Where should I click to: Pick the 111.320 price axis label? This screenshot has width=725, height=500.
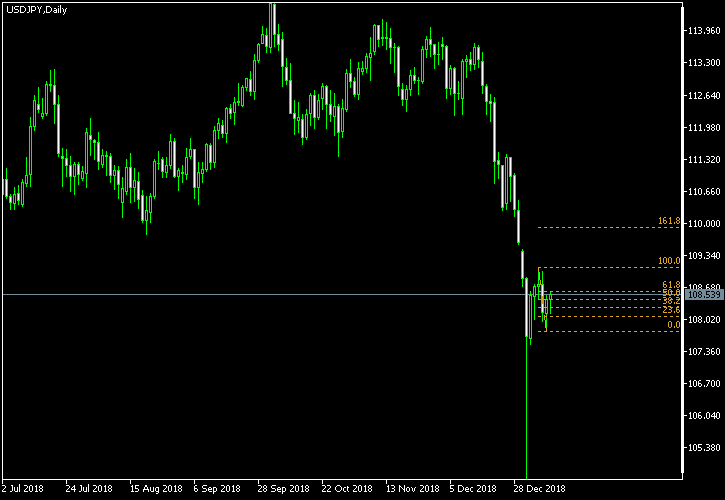tap(704, 160)
